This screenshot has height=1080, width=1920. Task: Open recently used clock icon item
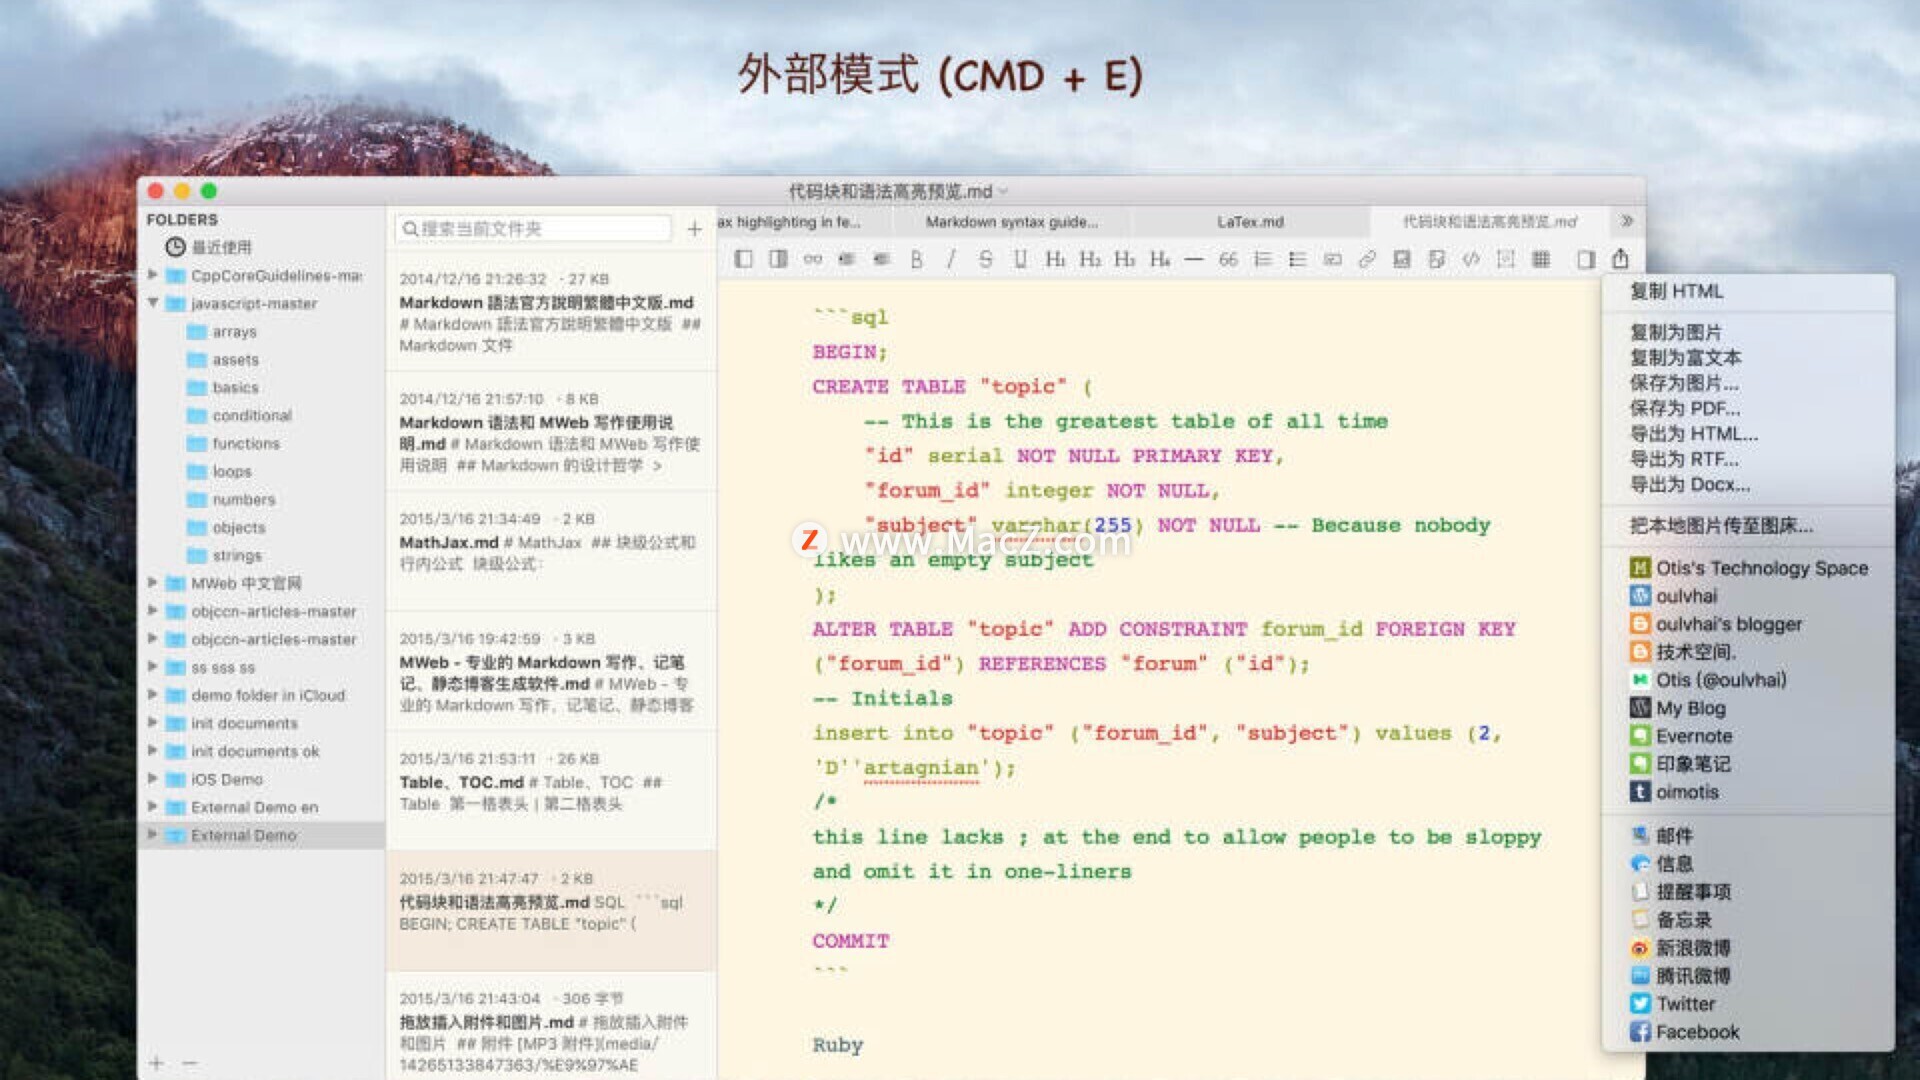(x=175, y=246)
